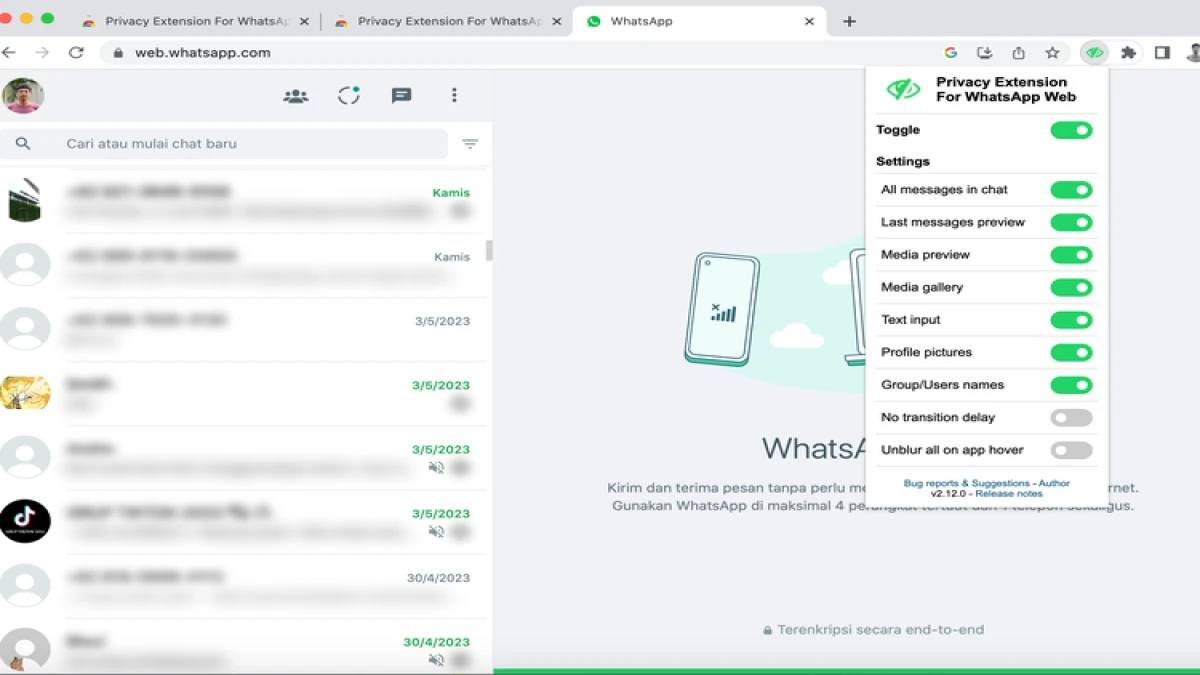Open the Author link
Screen dimensions: 1200x675
pos(1054,483)
